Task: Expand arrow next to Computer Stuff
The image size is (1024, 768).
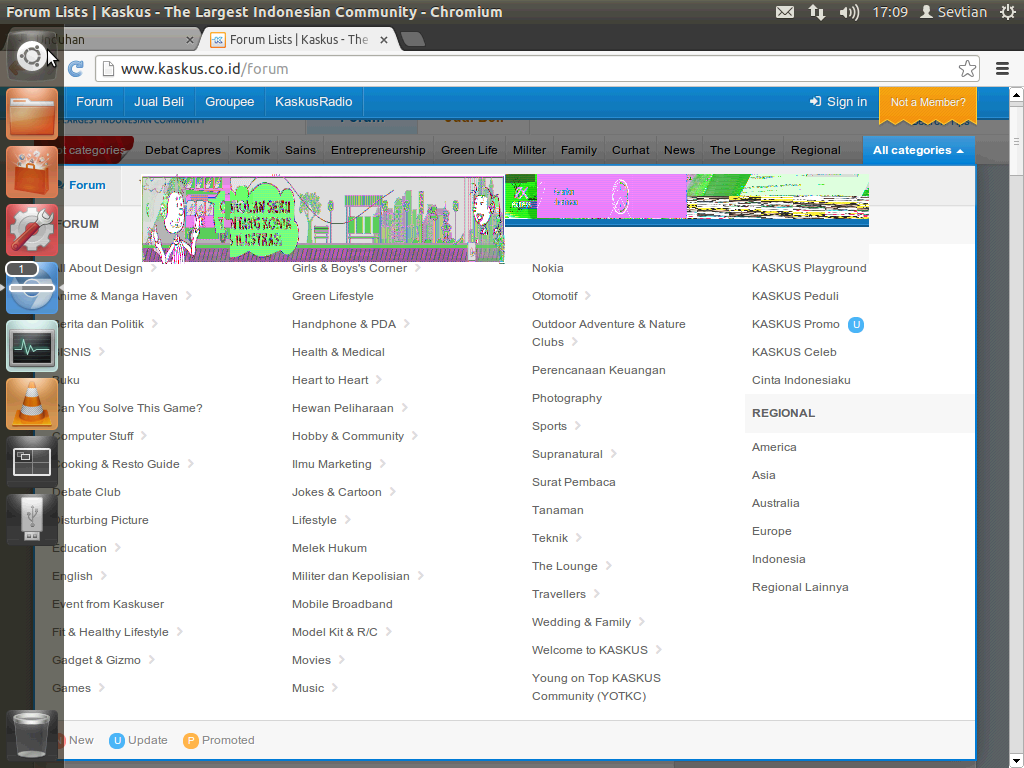Action: pyautogui.click(x=144, y=436)
